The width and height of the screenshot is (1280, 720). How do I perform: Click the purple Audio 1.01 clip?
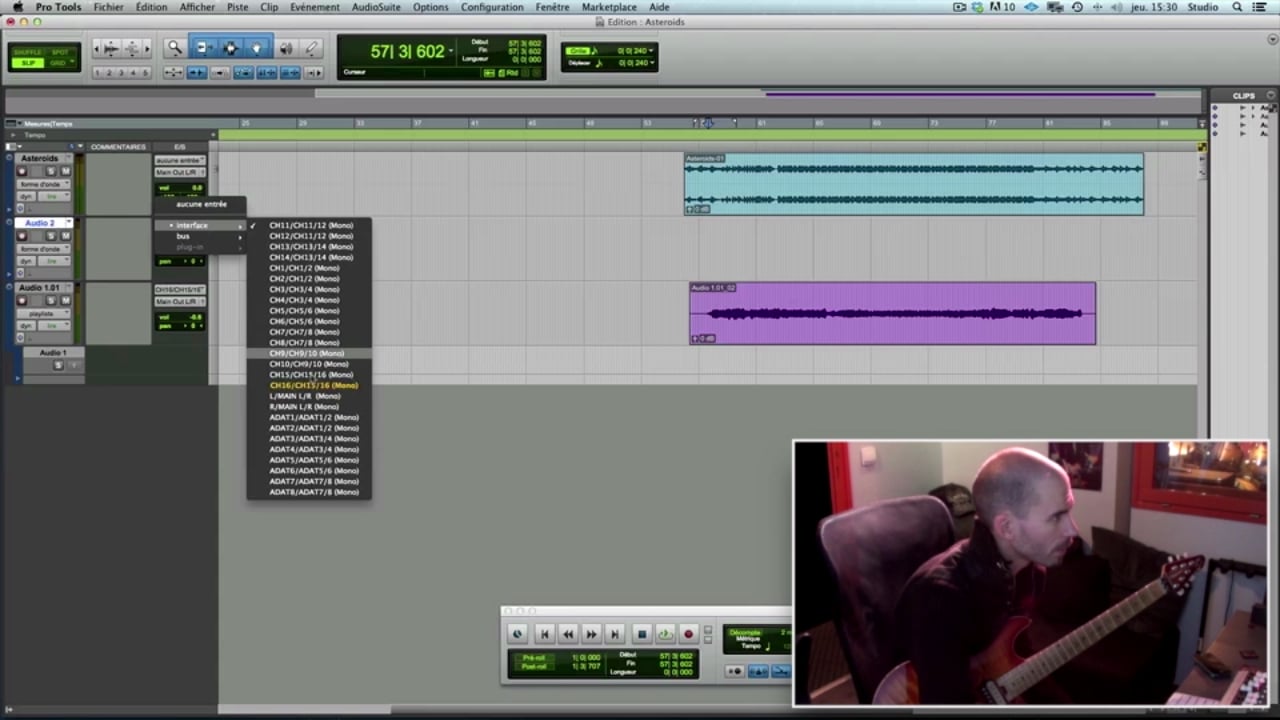point(892,313)
